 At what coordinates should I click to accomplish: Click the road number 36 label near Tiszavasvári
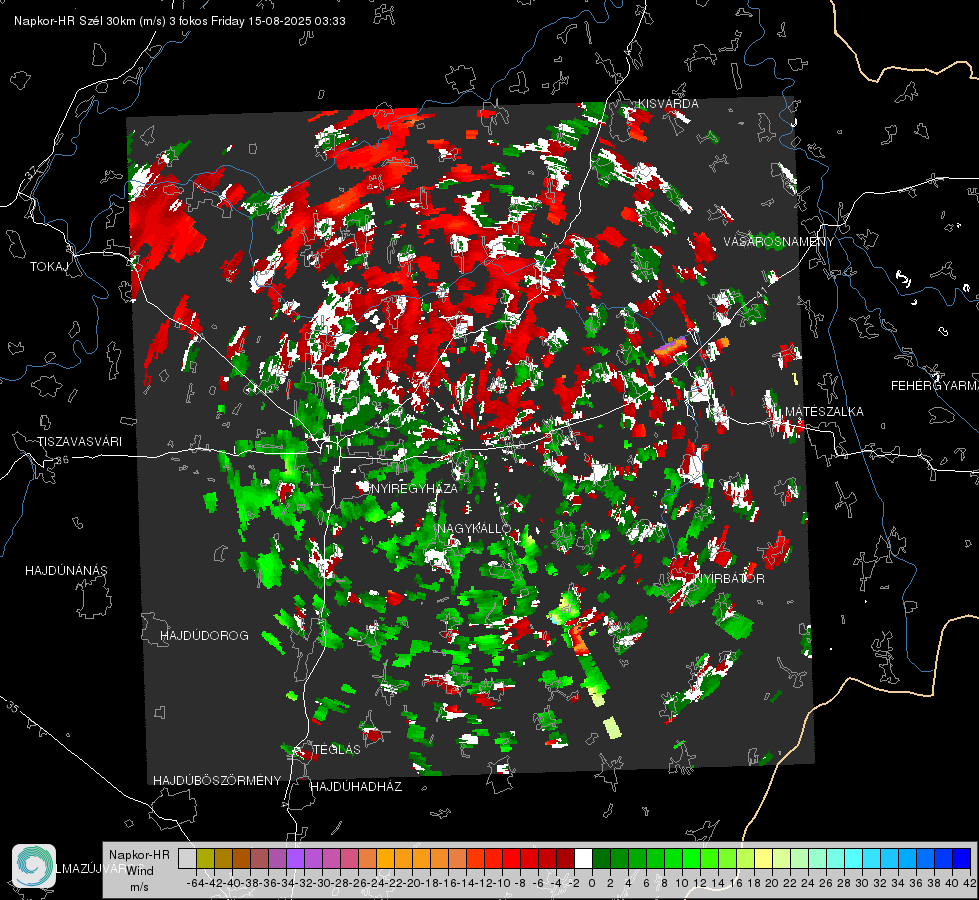click(x=62, y=460)
